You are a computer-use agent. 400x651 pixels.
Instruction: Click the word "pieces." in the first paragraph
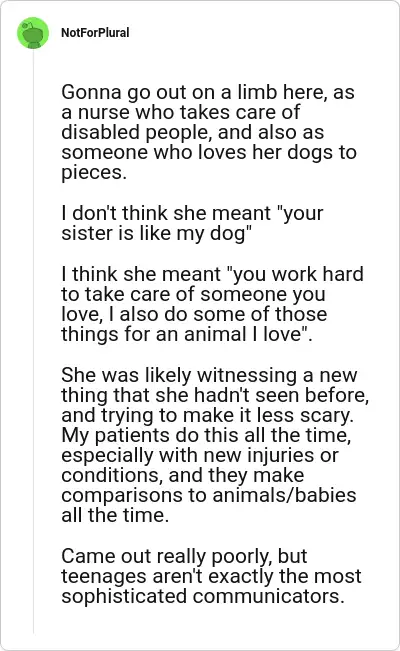click(x=94, y=172)
